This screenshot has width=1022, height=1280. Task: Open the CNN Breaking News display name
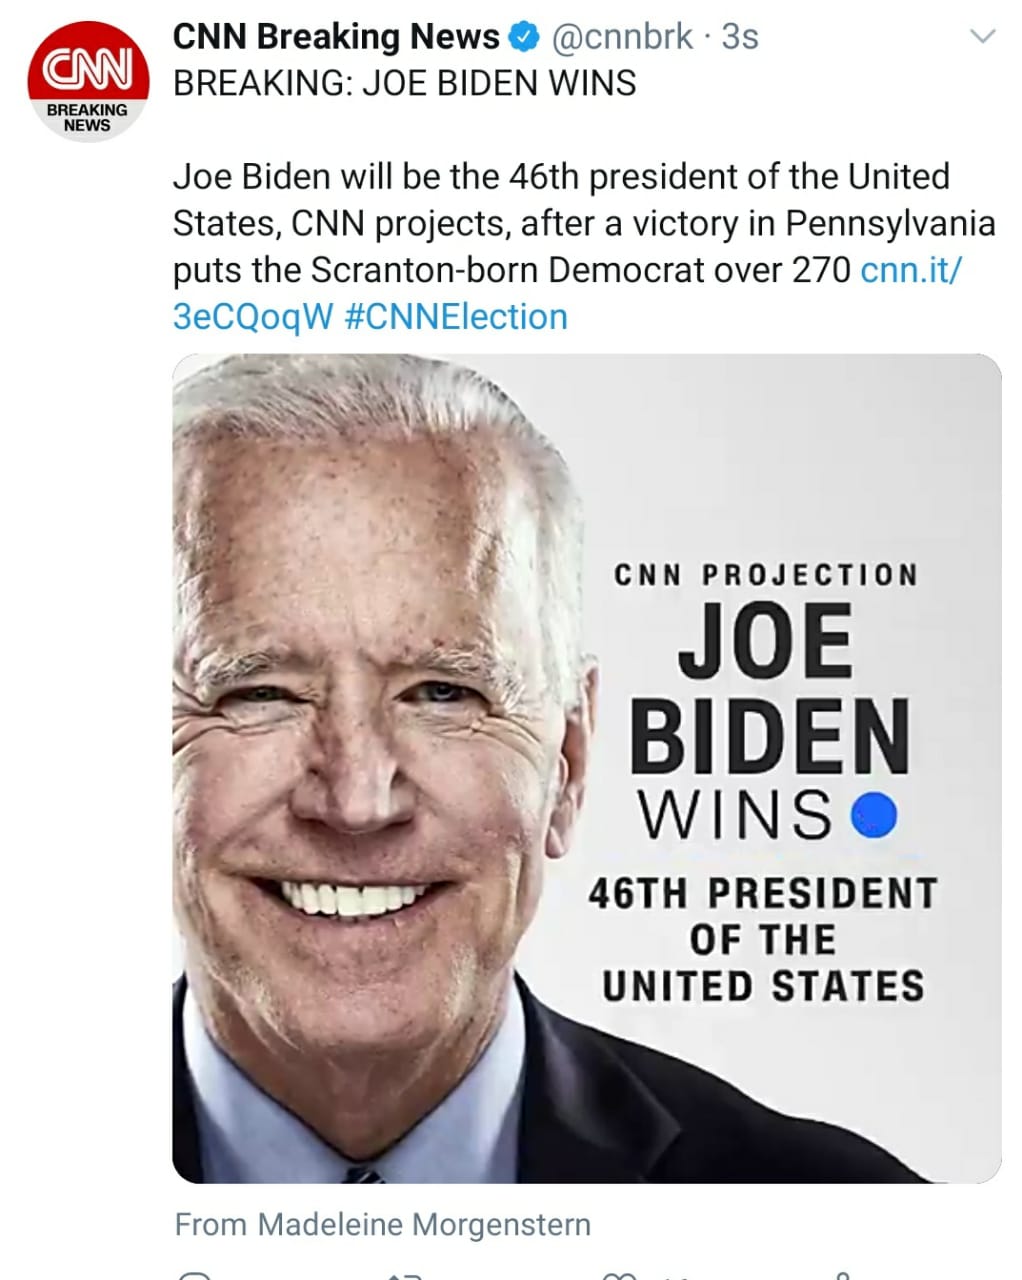point(336,37)
